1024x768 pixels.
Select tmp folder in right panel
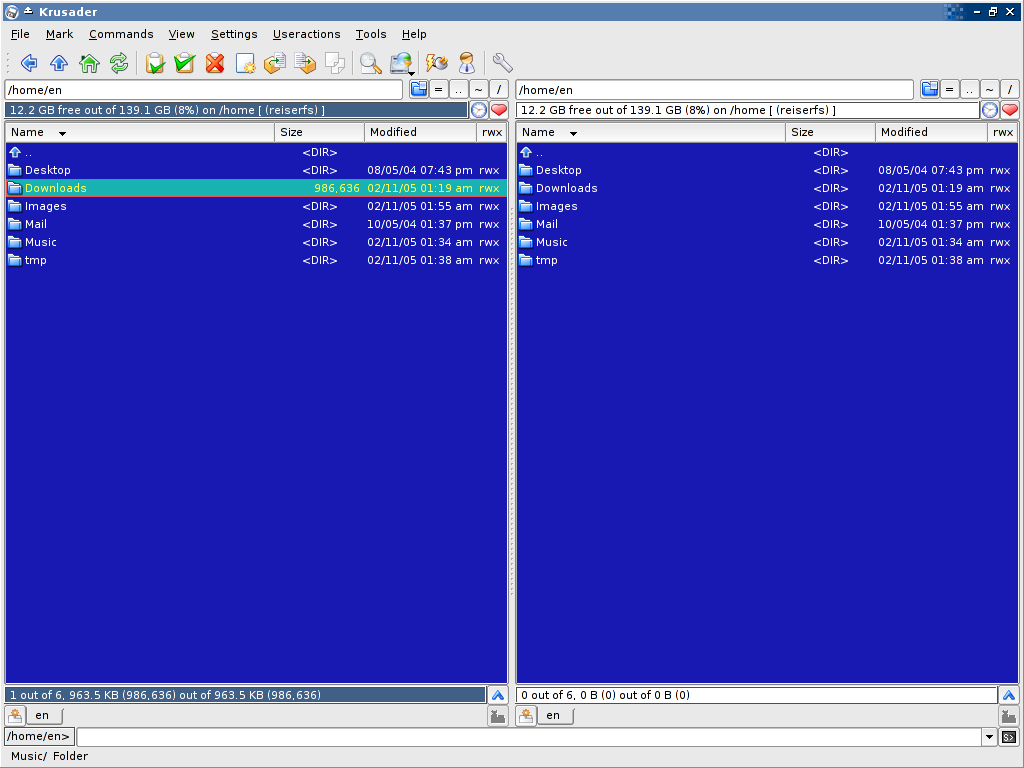point(767,261)
